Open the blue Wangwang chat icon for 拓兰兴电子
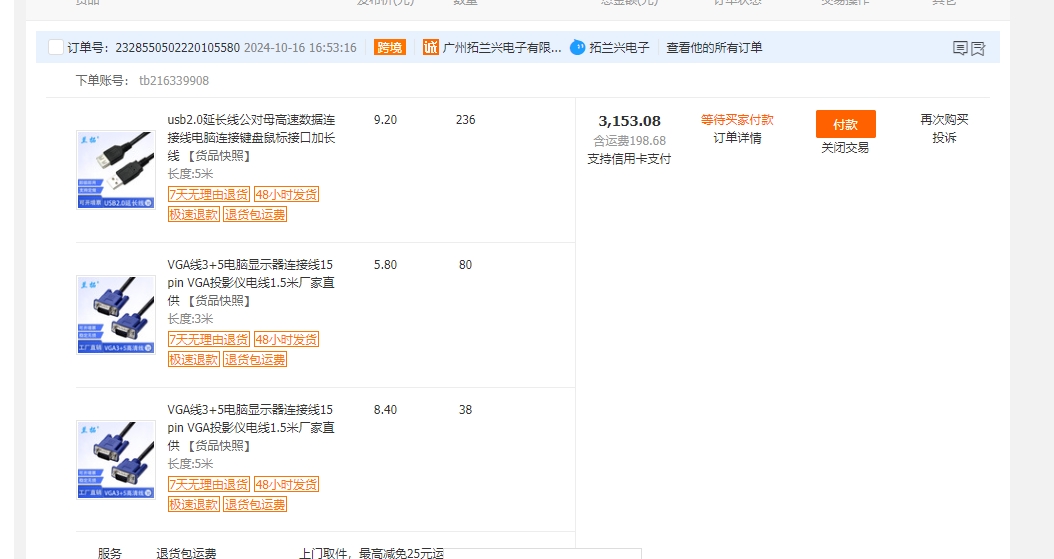The width and height of the screenshot is (1054, 559). 578,47
